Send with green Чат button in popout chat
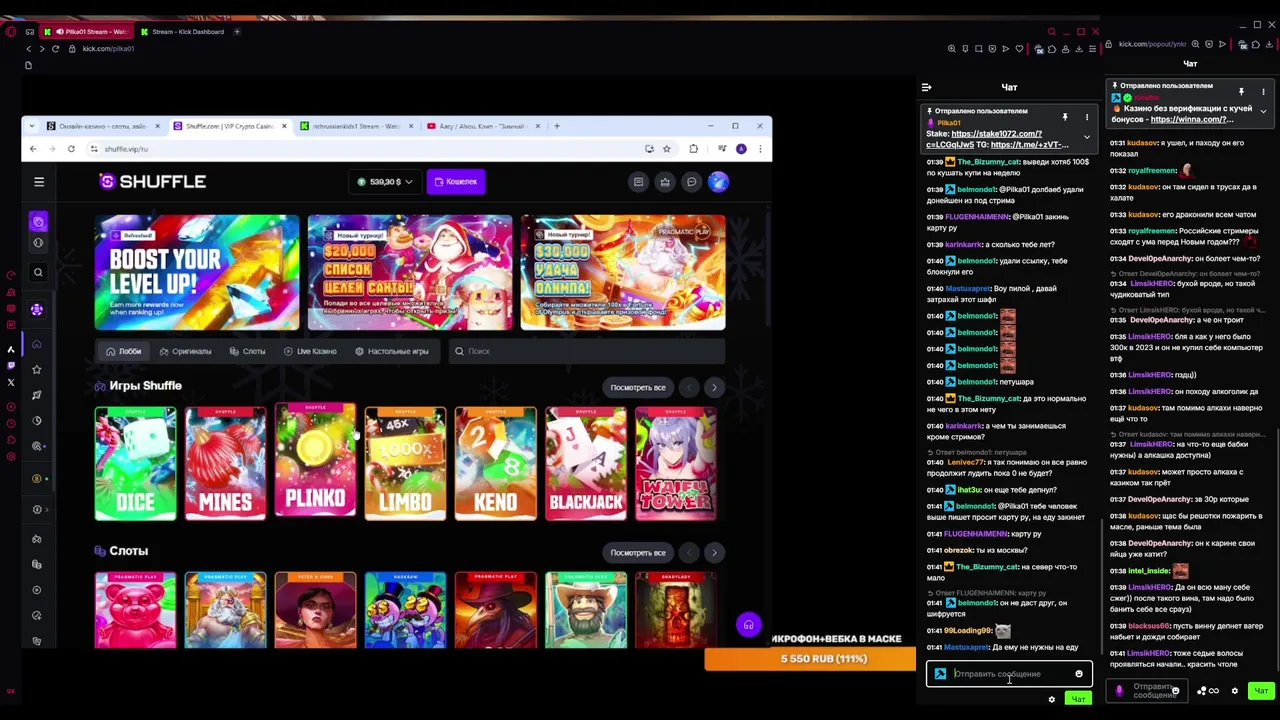1280x720 pixels. coord(1261,691)
